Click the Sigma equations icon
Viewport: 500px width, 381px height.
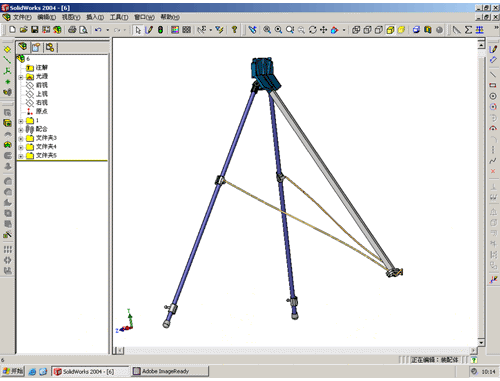pos(468,30)
